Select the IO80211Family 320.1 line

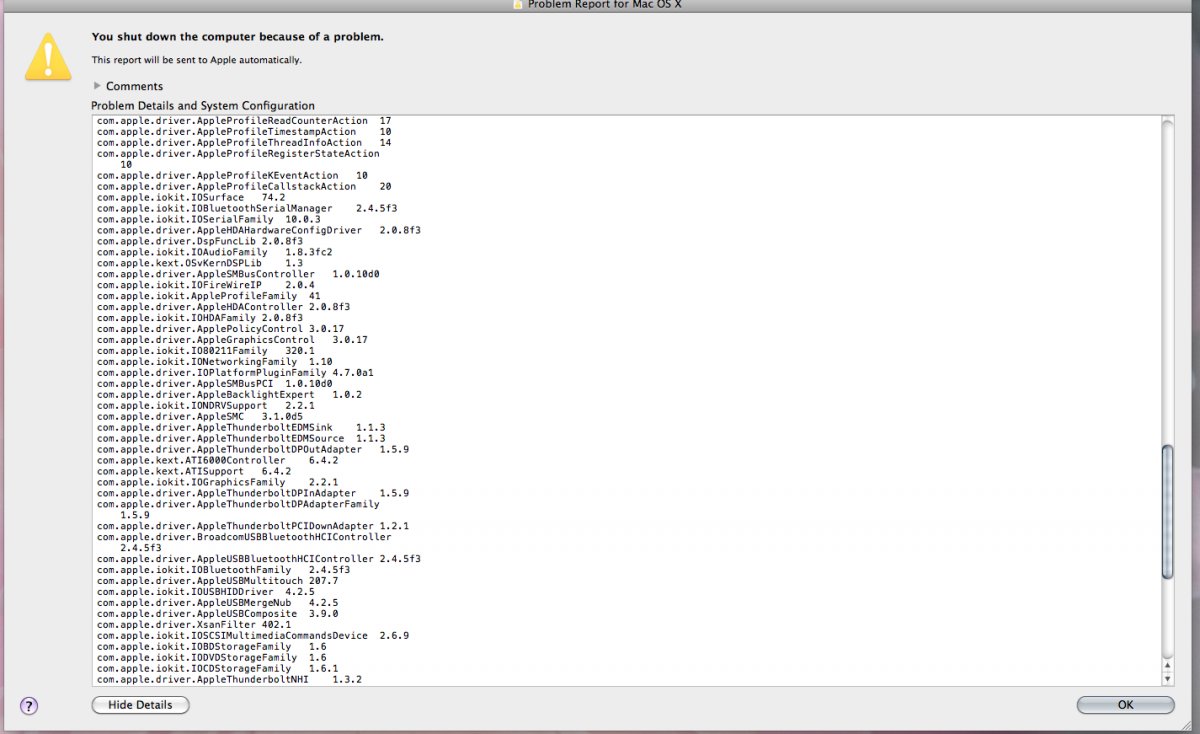[206, 351]
